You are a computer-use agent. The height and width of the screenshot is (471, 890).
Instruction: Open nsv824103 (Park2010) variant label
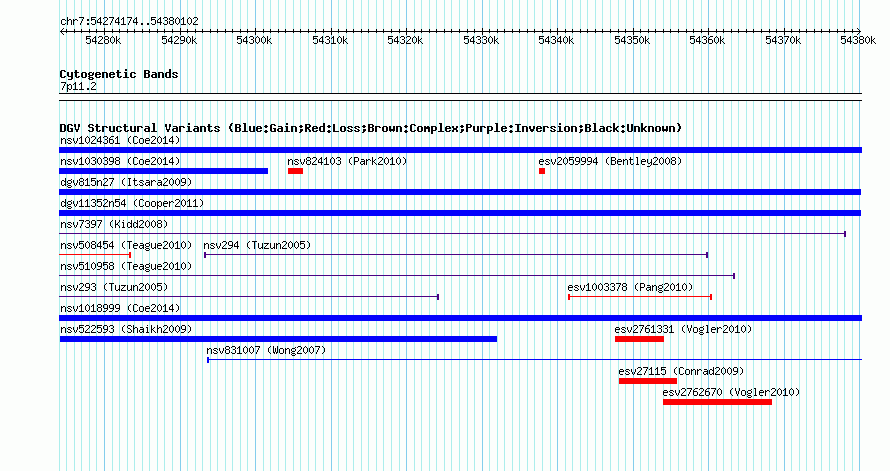(347, 161)
